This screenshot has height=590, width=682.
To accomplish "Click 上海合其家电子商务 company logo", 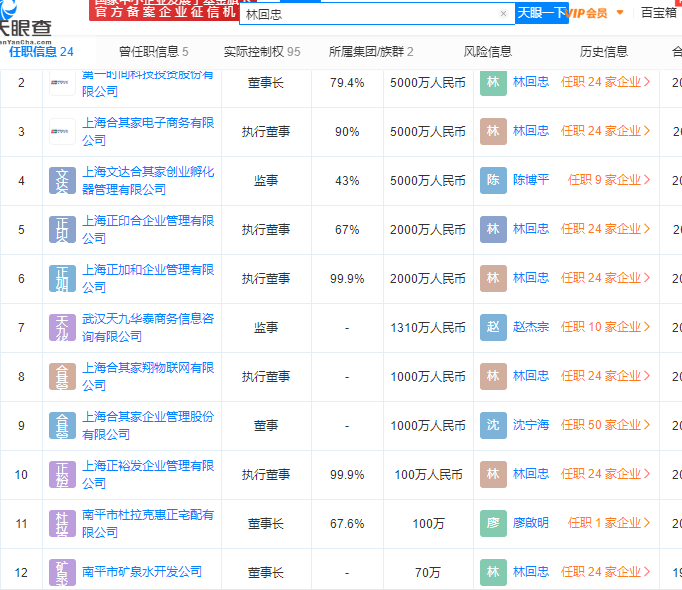I will point(62,131).
